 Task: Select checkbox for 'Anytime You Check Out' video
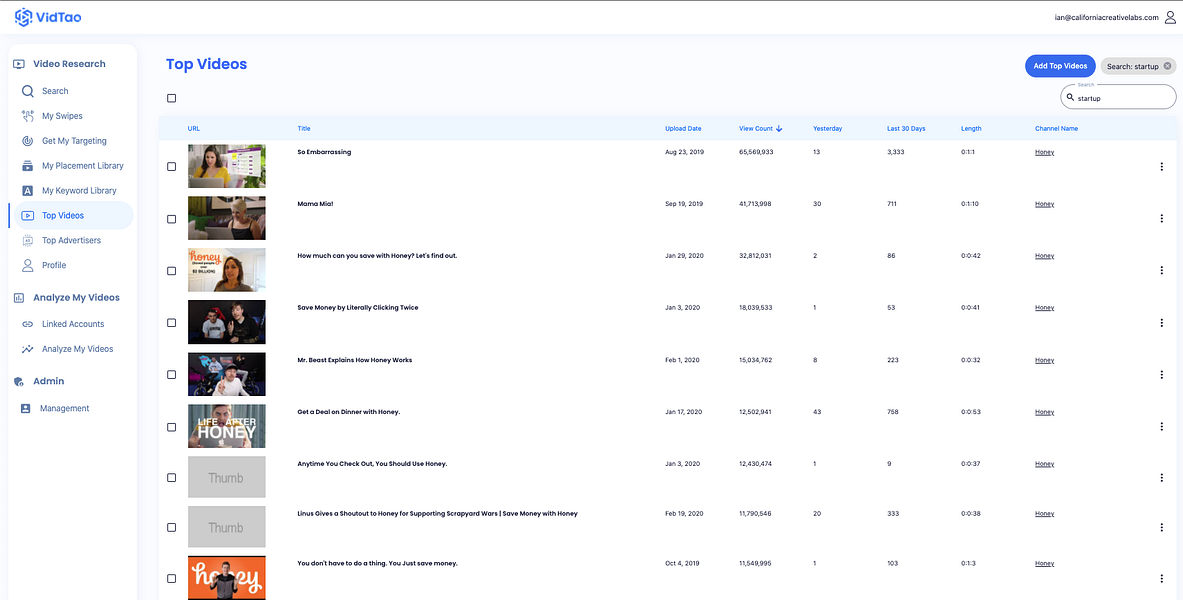coord(171,478)
